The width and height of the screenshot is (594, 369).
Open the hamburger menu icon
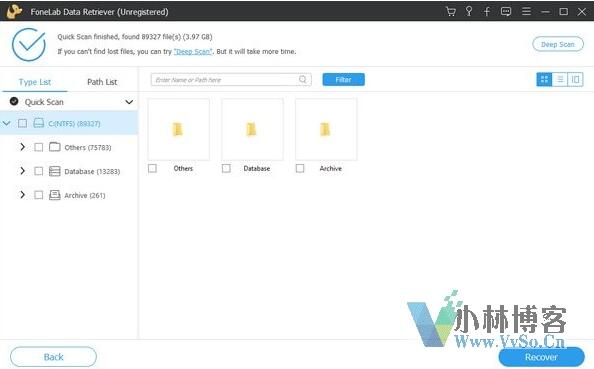(526, 11)
